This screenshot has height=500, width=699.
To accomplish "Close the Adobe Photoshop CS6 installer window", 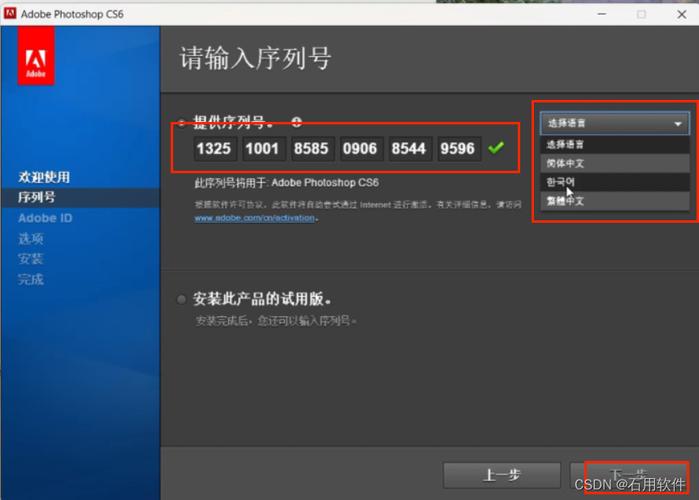I will [682, 14].
